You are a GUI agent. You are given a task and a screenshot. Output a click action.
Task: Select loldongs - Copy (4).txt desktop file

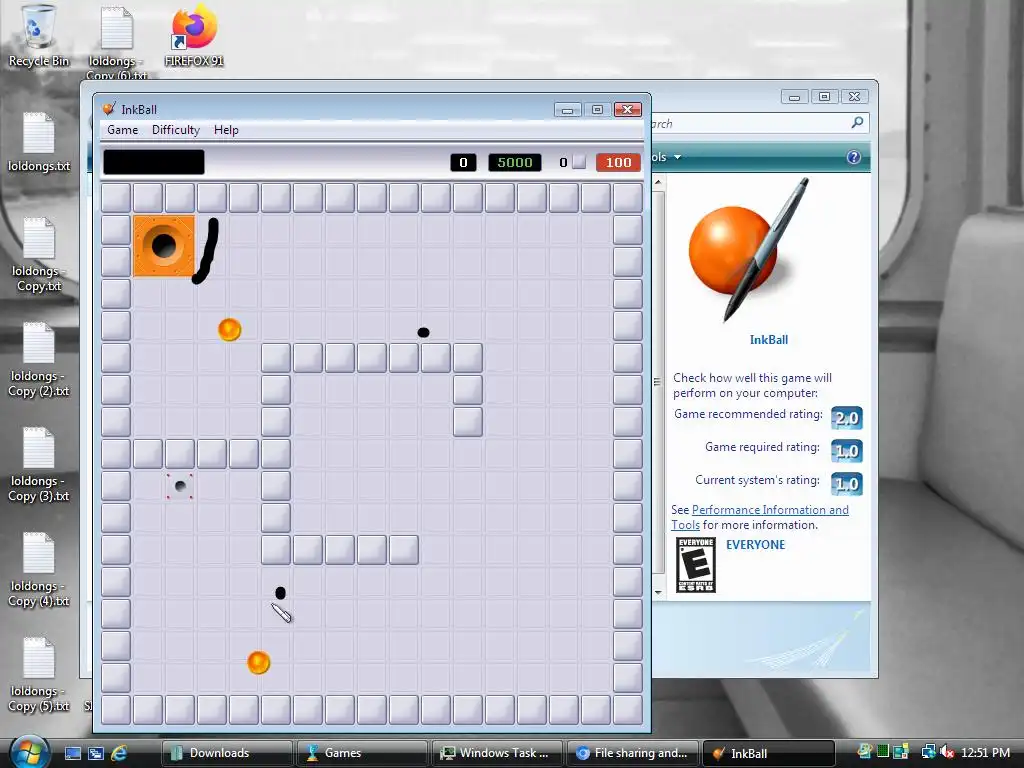(39, 569)
